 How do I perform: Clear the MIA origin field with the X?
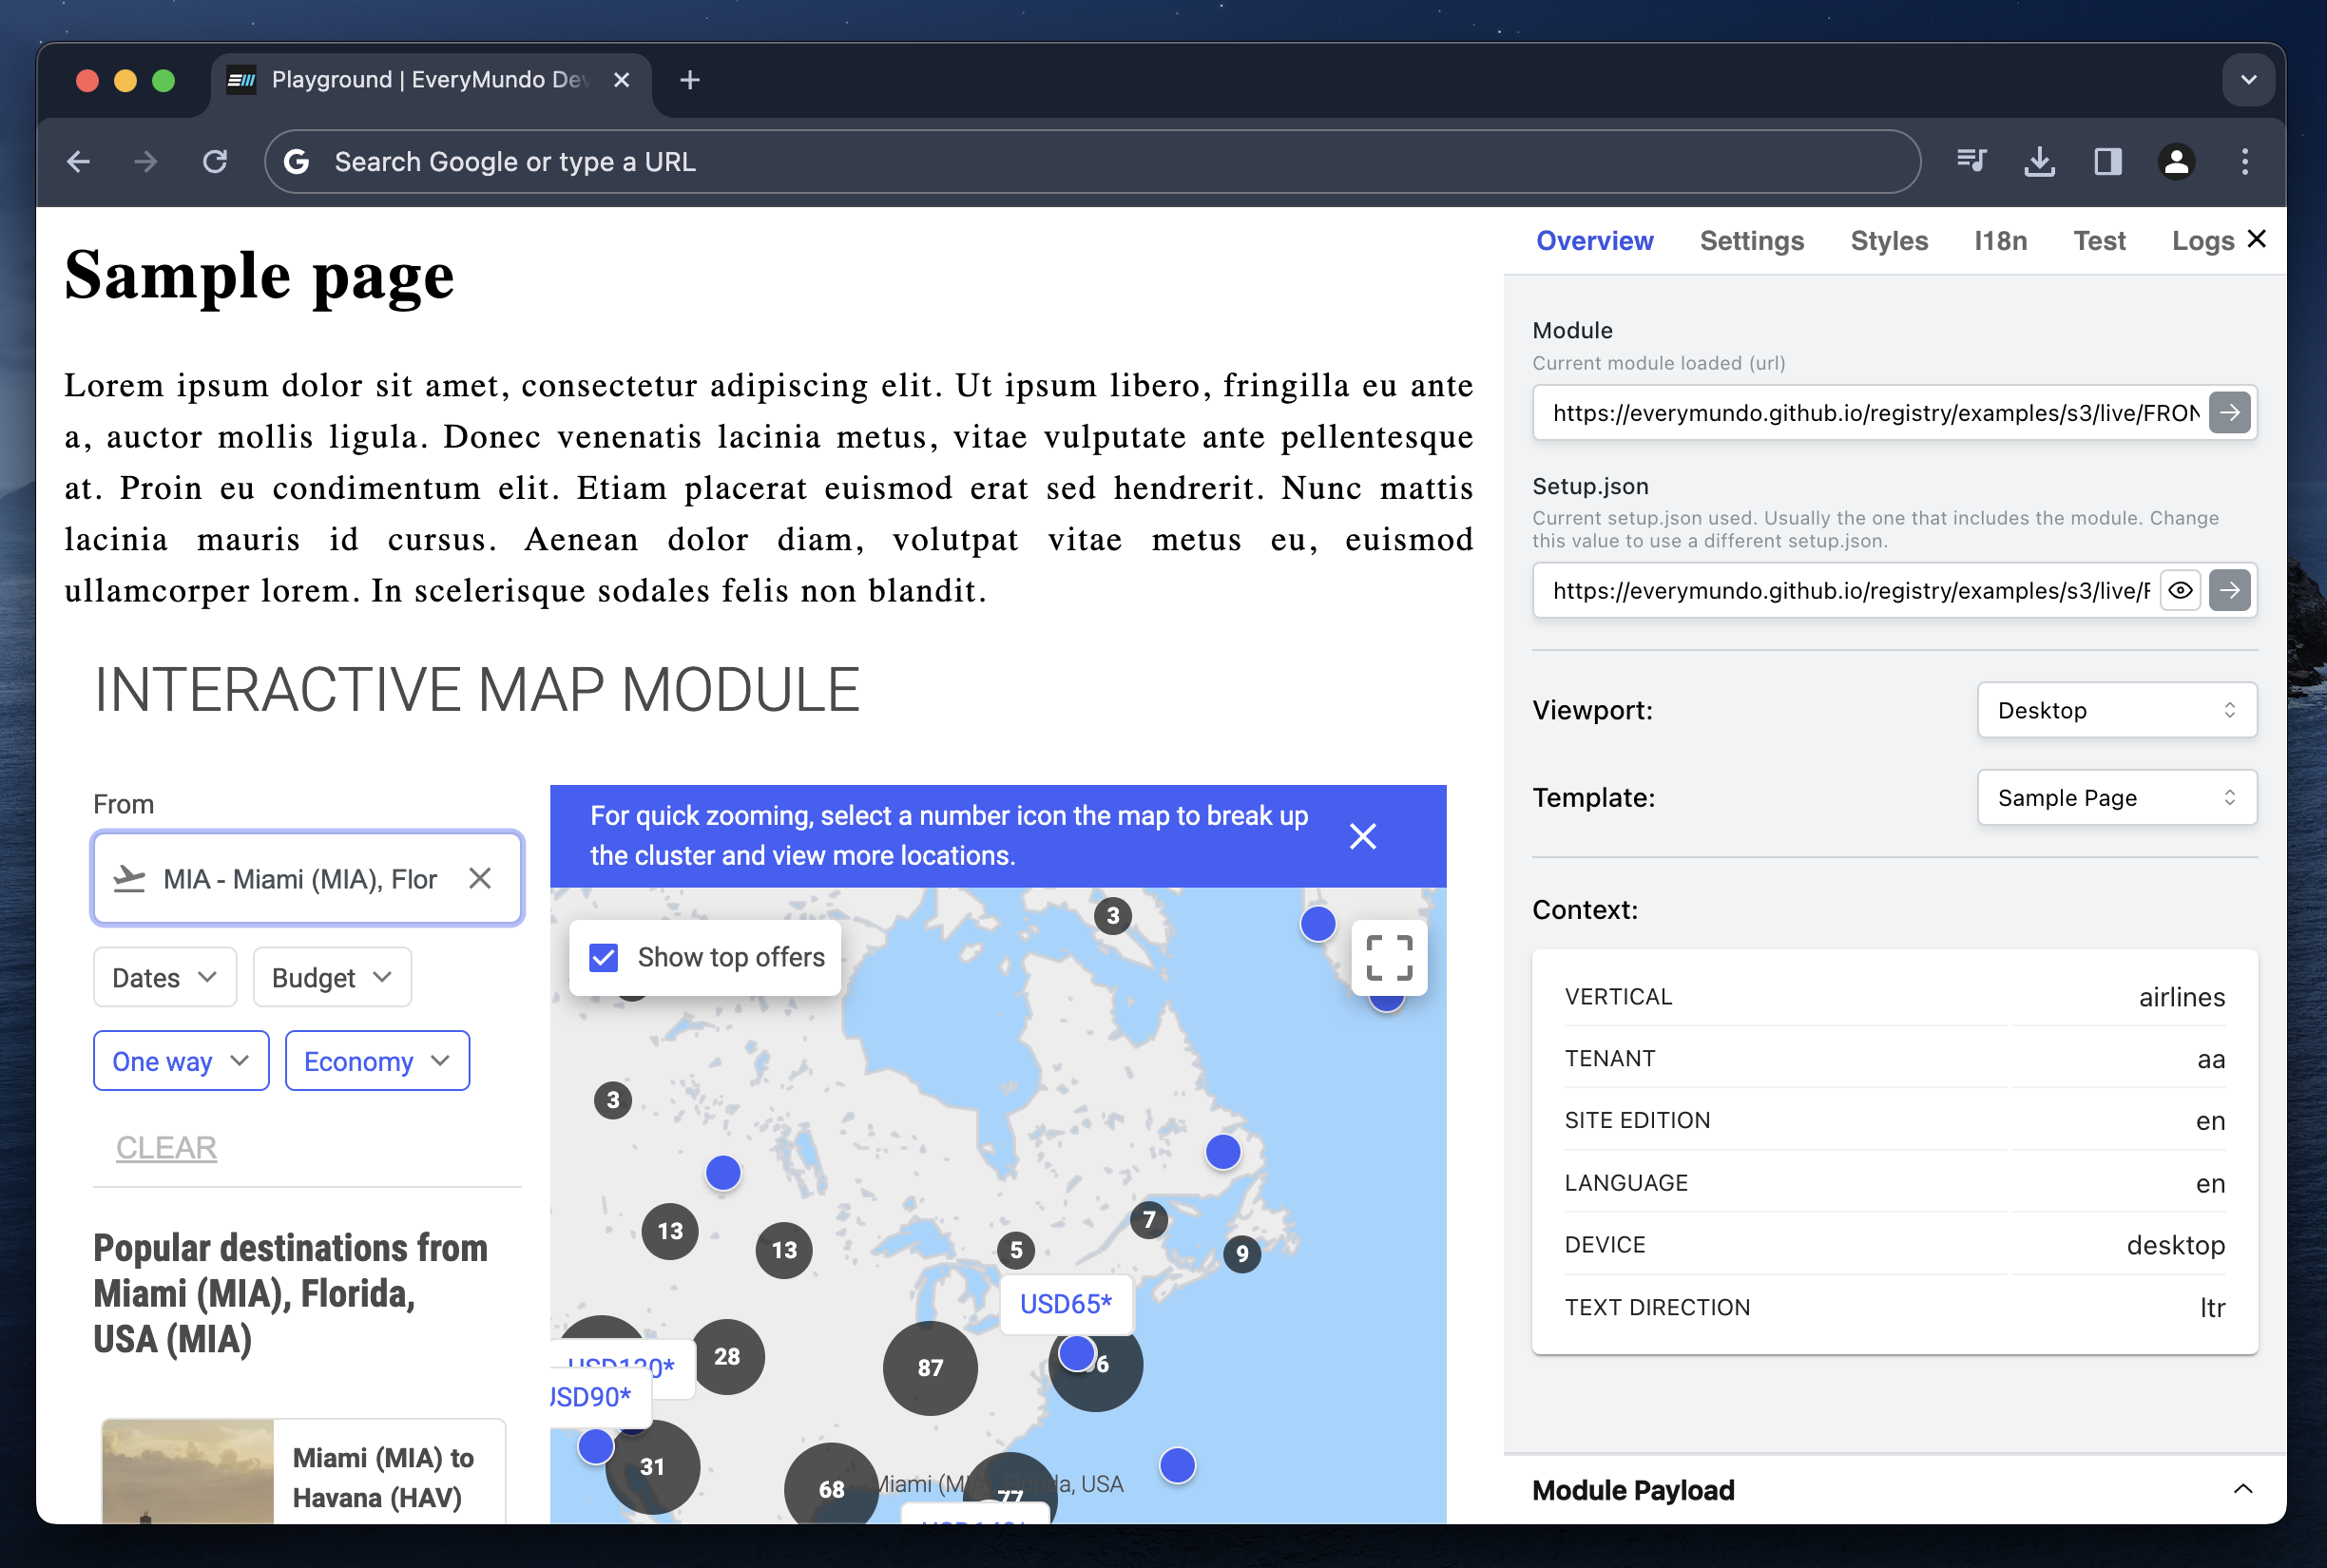[x=480, y=878]
